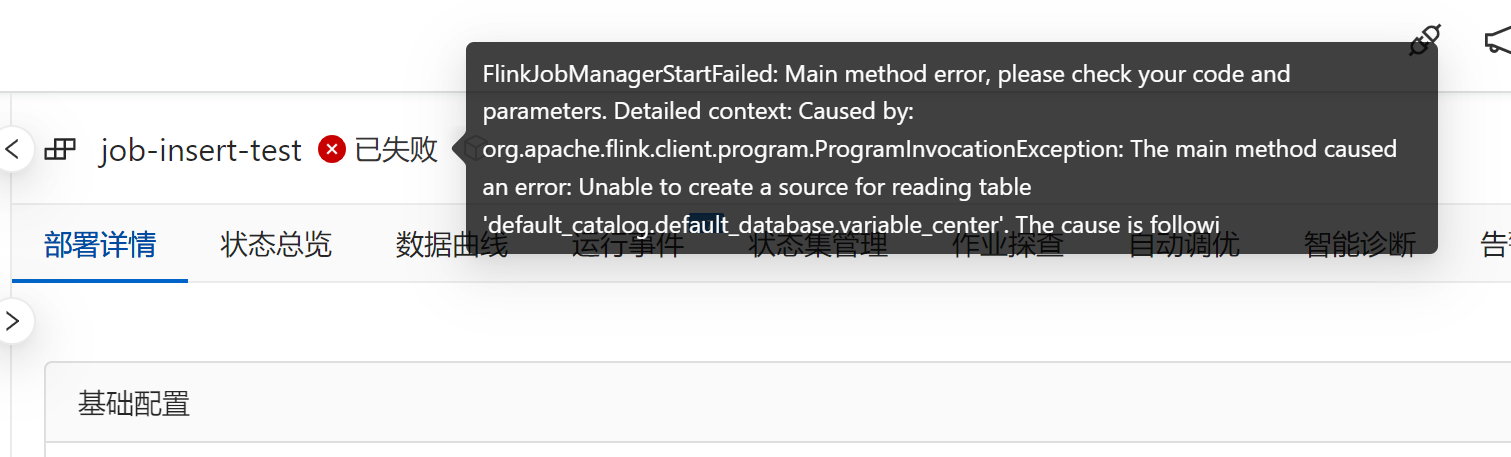View the 运行事件 tab
The height and width of the screenshot is (457, 1511).
pyautogui.click(x=627, y=245)
